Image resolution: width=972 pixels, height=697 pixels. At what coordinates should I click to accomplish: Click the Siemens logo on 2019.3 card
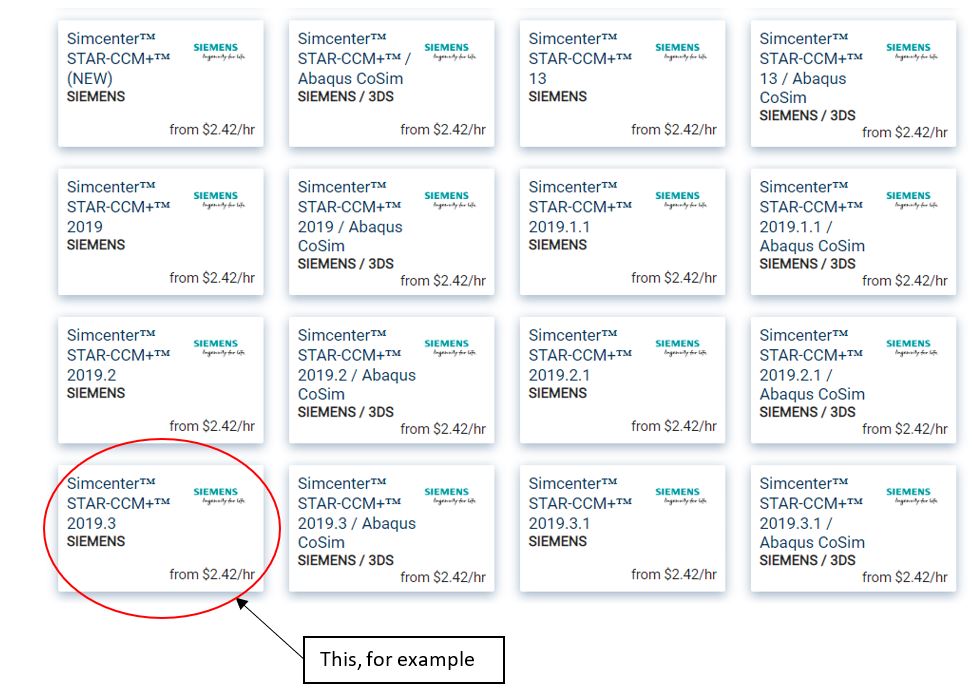coord(219,495)
